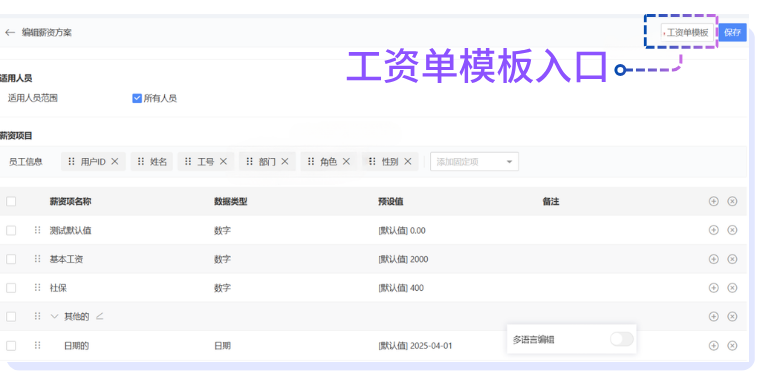
Task: Click the 日期 data type cell
Action: pos(222,346)
